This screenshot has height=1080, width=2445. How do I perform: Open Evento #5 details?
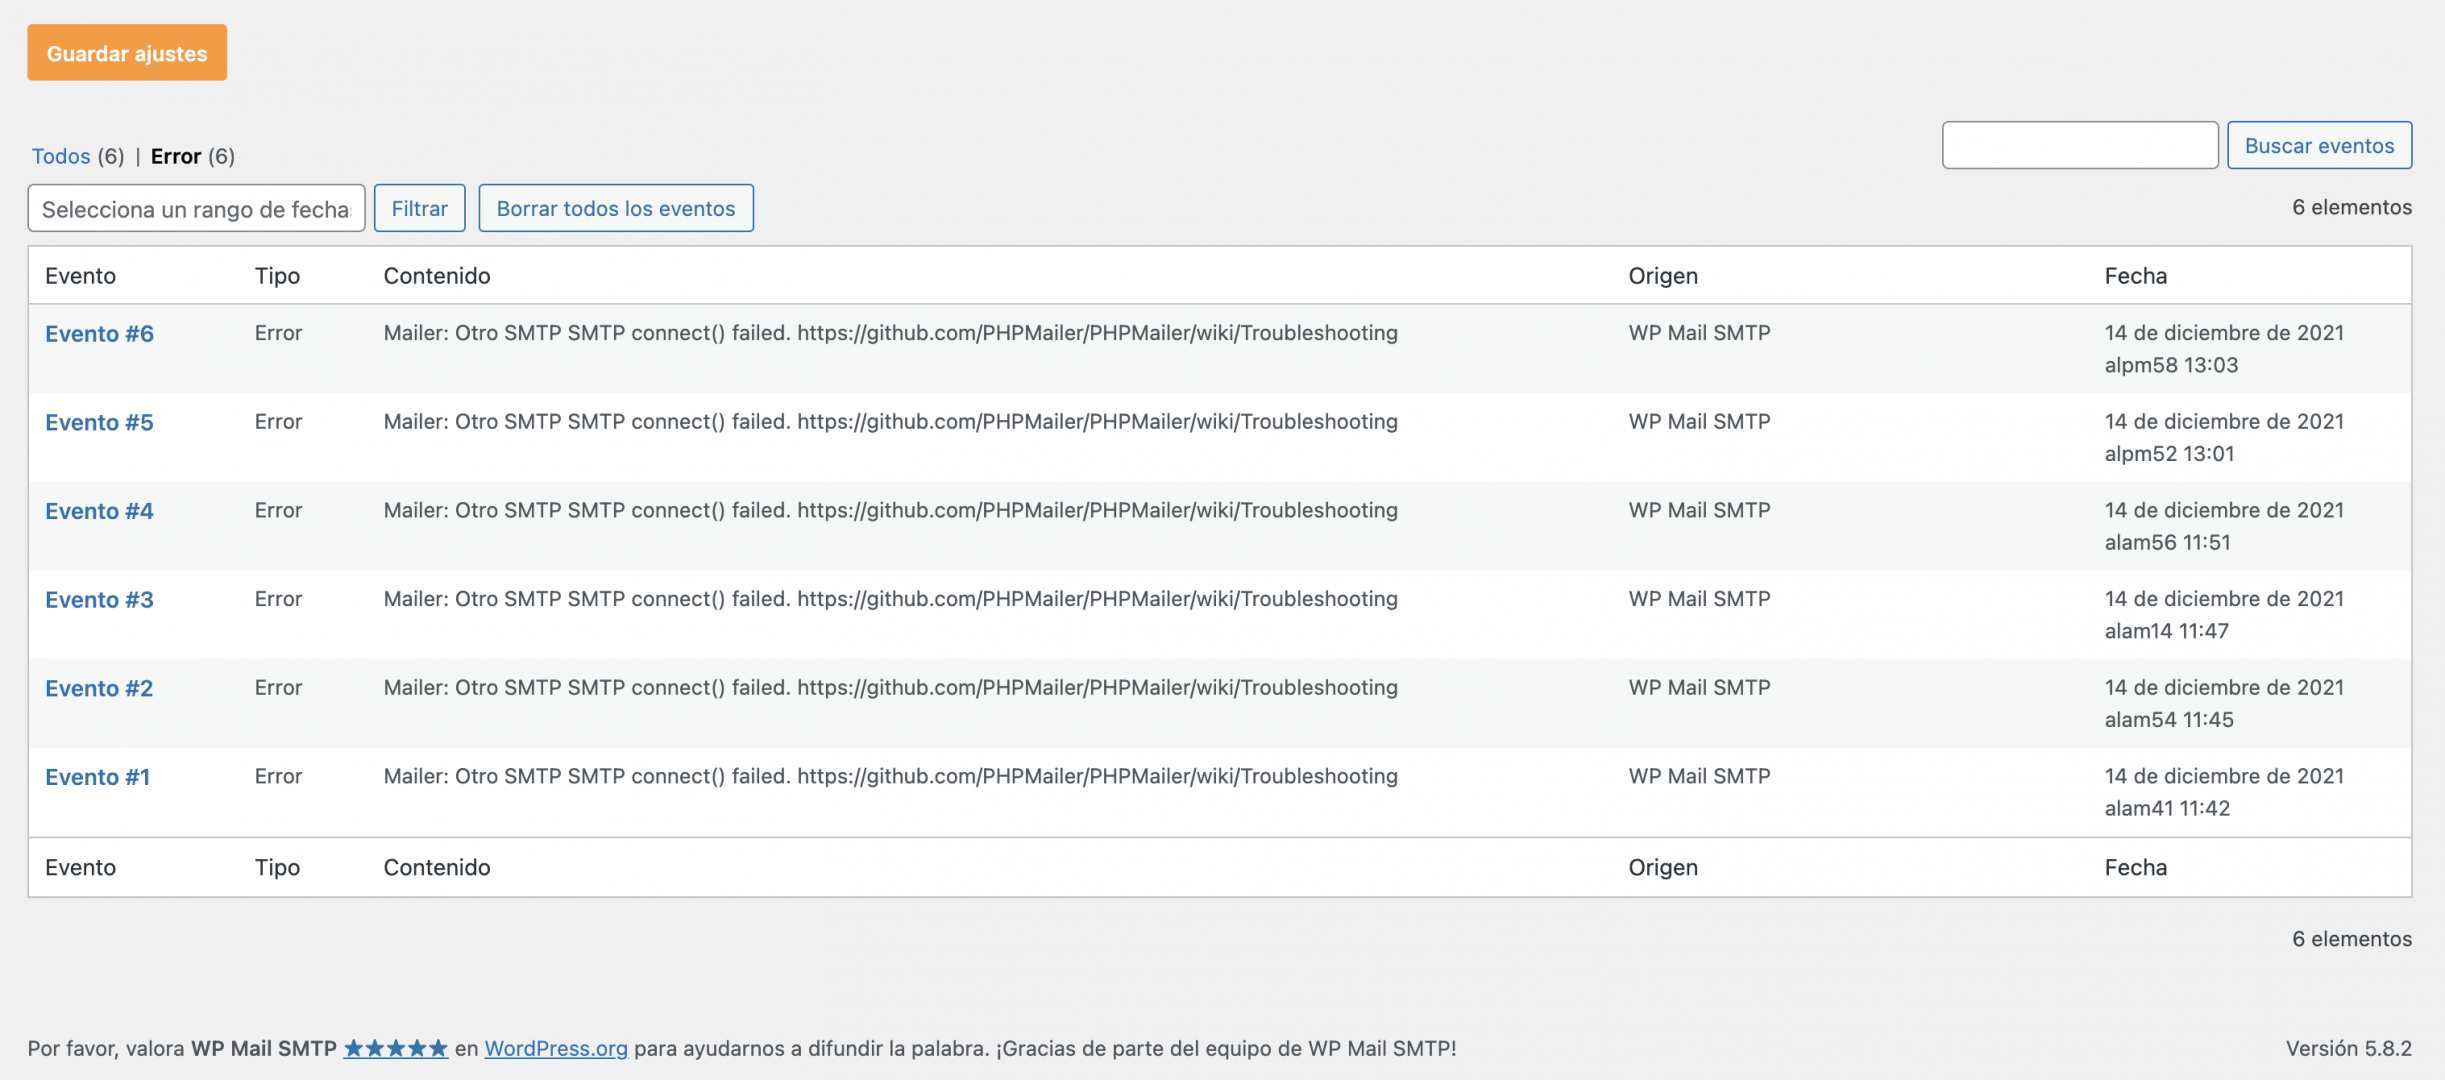coord(99,422)
